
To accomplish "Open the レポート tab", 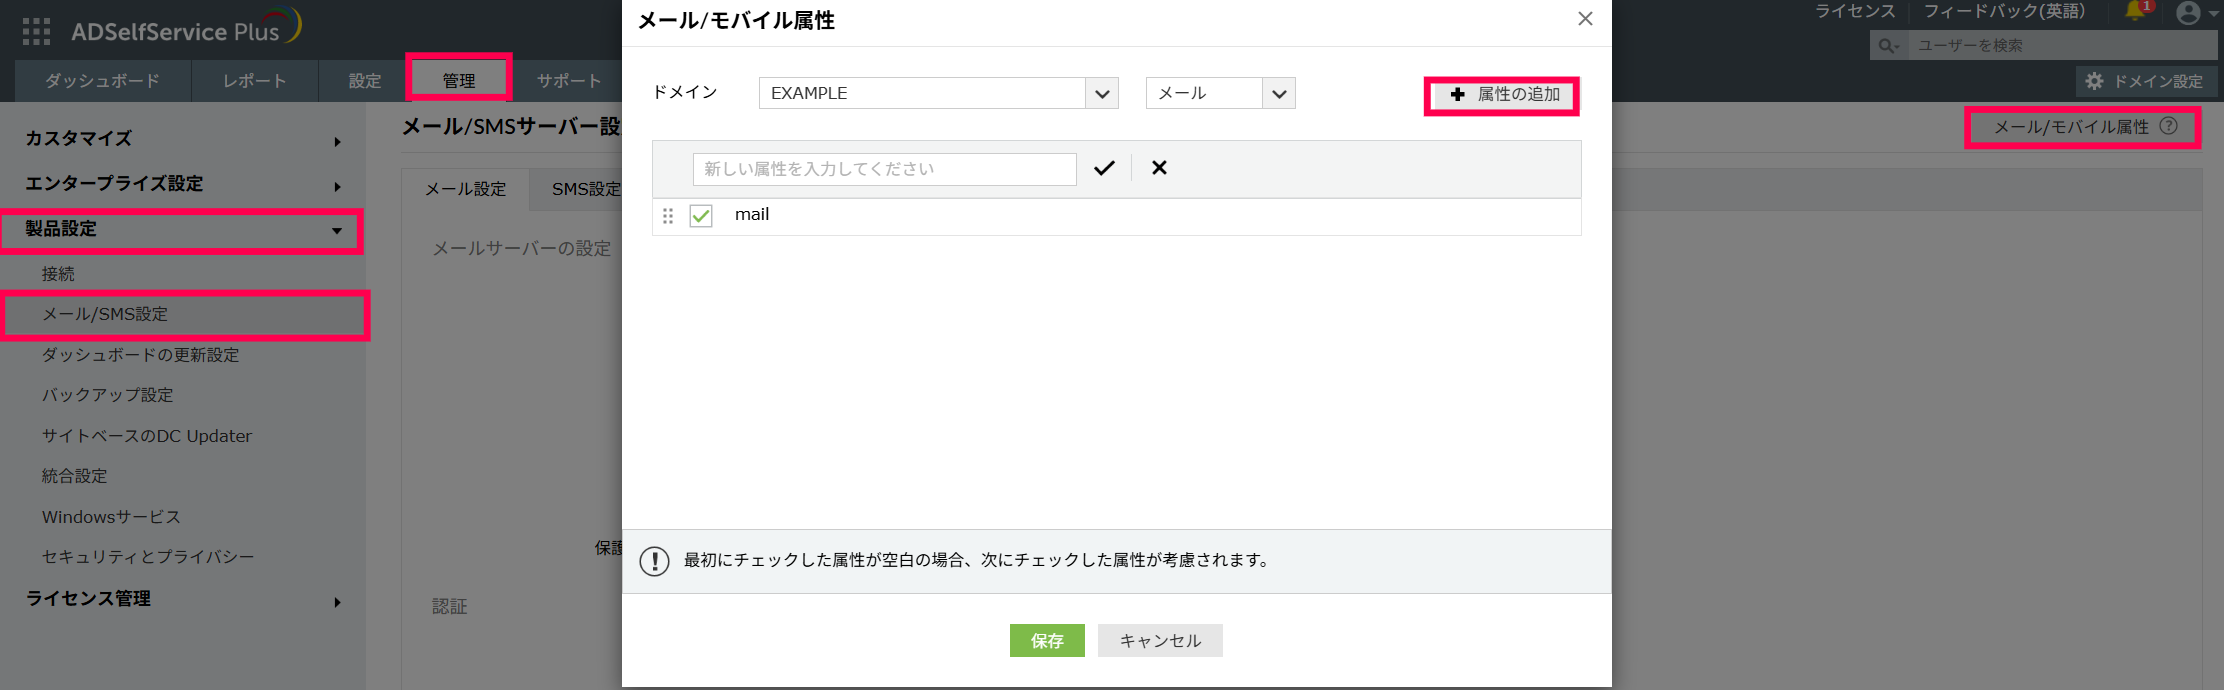I will (255, 81).
